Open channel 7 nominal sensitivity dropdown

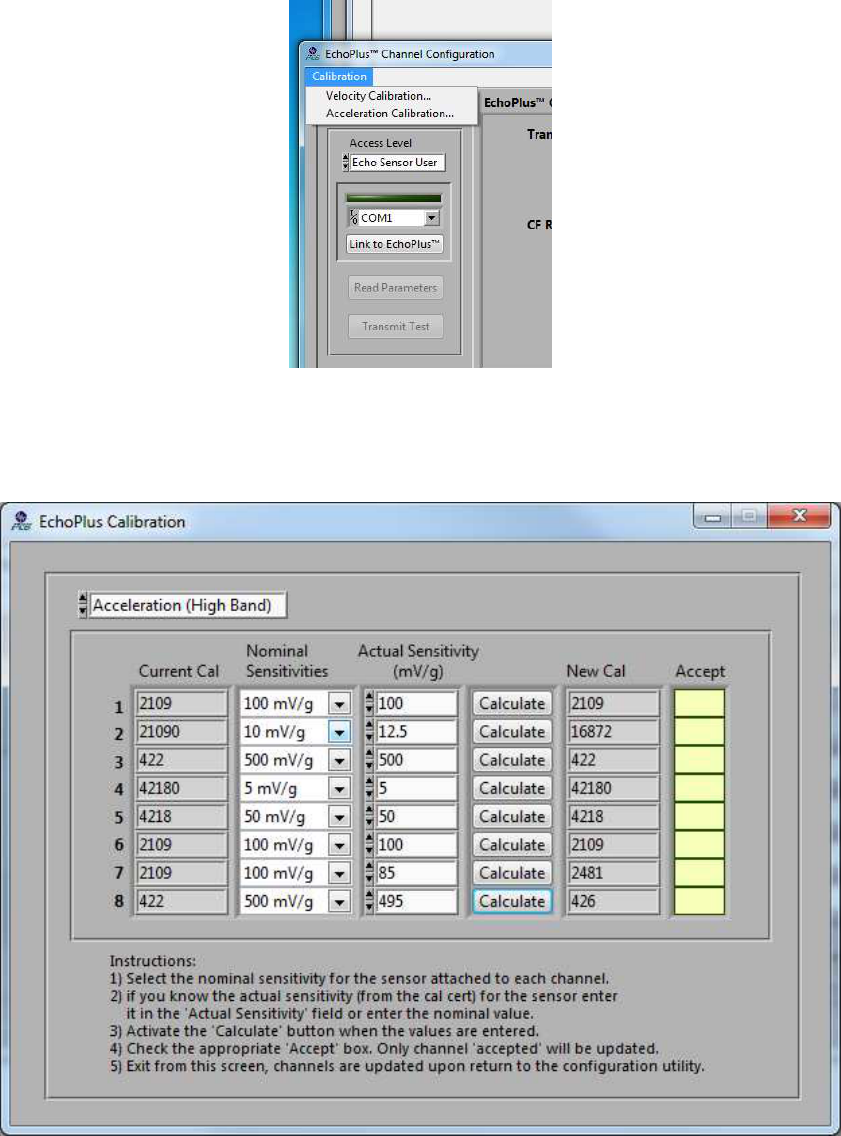[339, 873]
